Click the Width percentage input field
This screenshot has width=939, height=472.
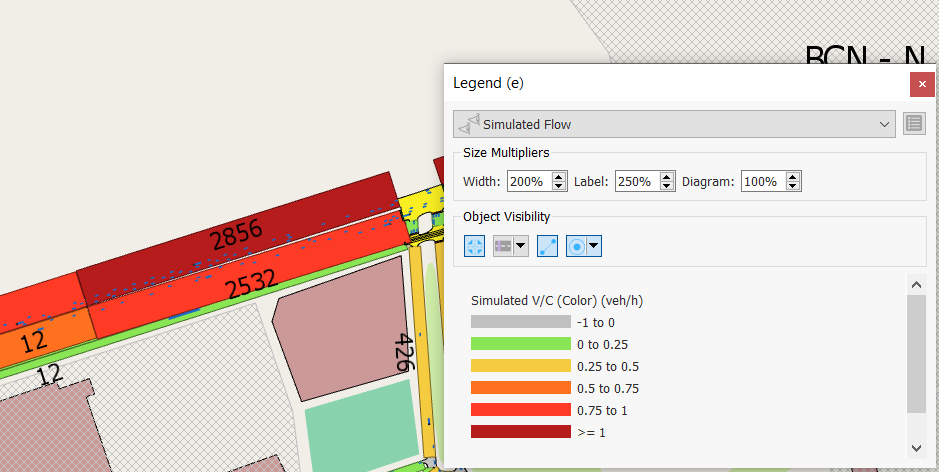click(x=529, y=182)
